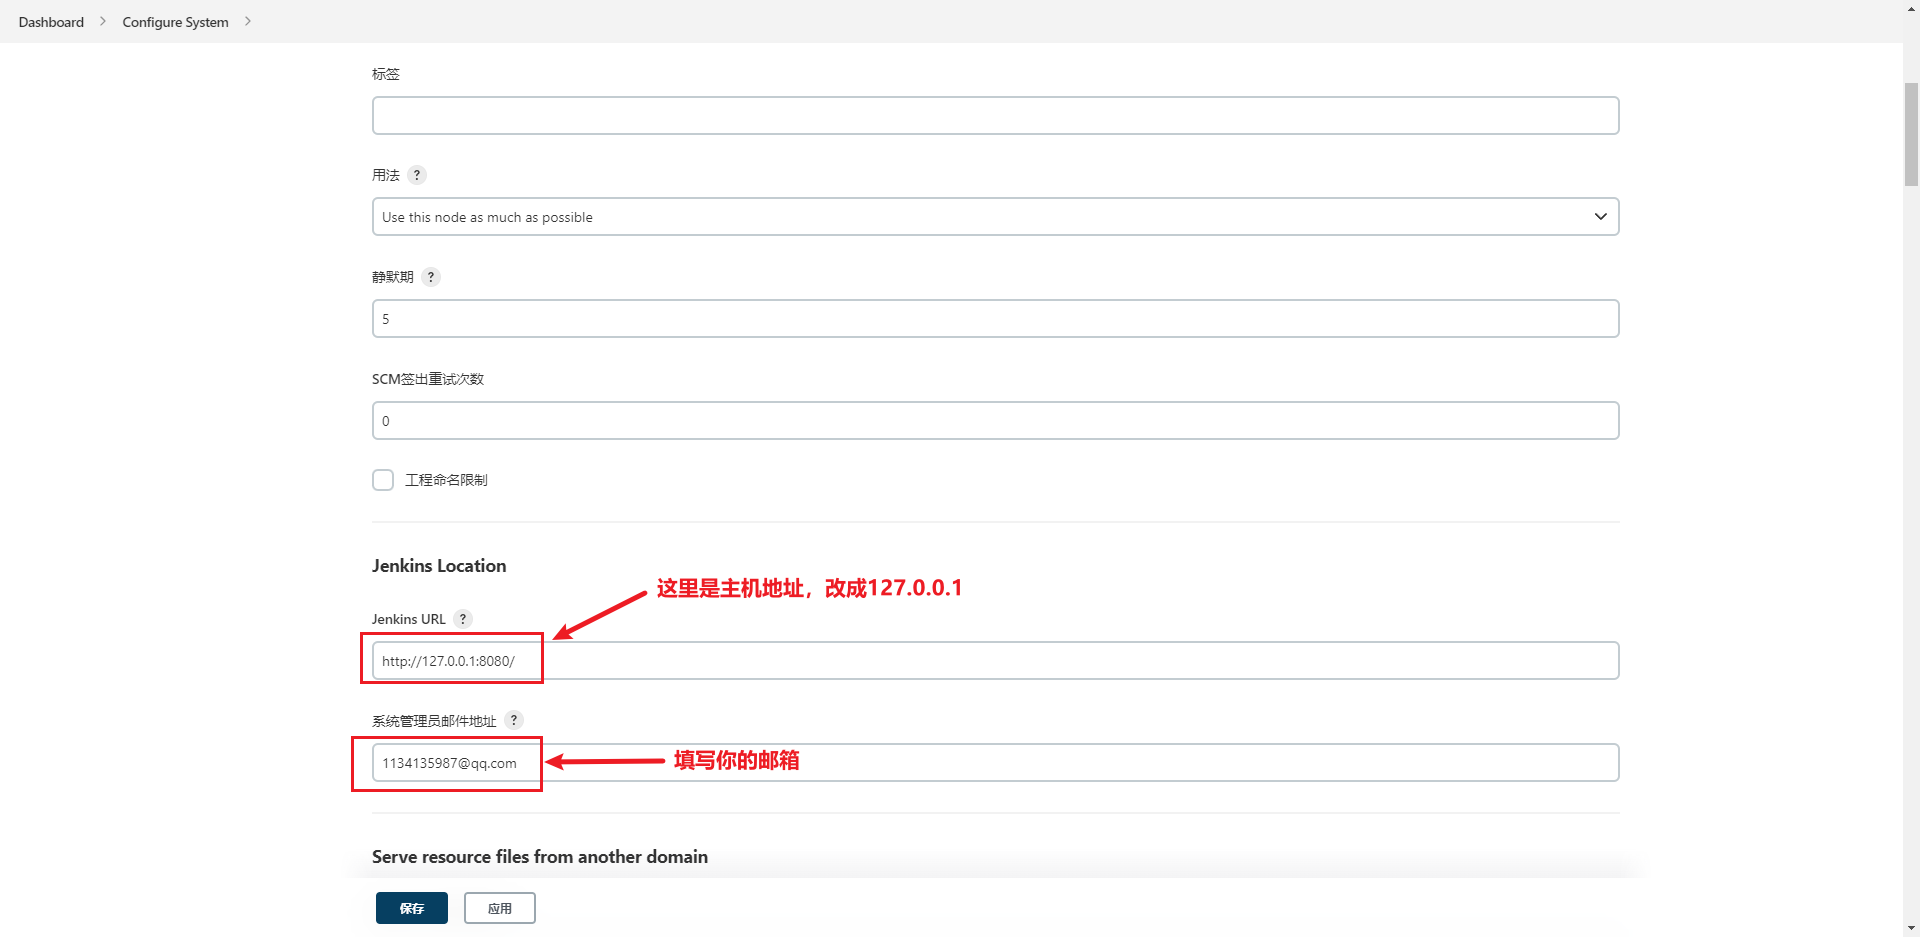Click the 保存 save button

(412, 908)
